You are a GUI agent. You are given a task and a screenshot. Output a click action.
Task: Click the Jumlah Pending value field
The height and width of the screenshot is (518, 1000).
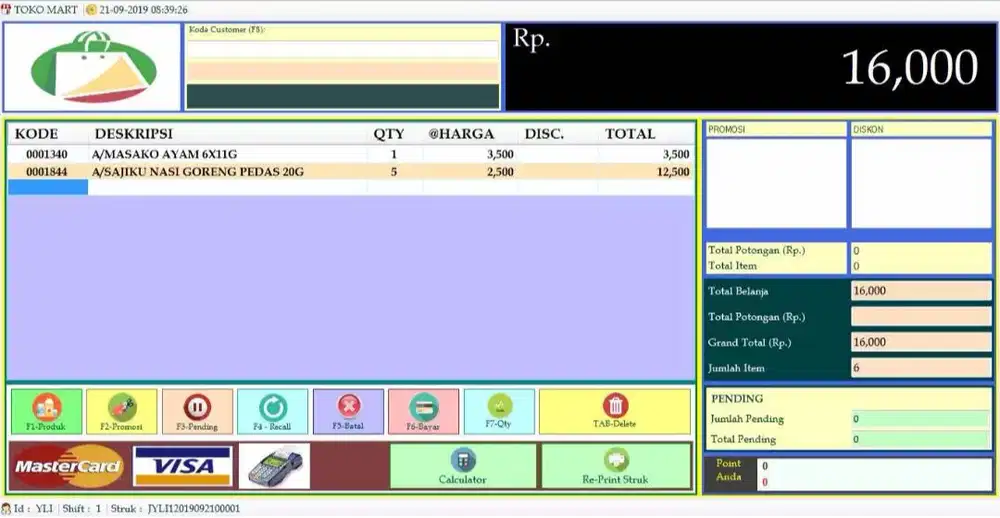[921, 419]
